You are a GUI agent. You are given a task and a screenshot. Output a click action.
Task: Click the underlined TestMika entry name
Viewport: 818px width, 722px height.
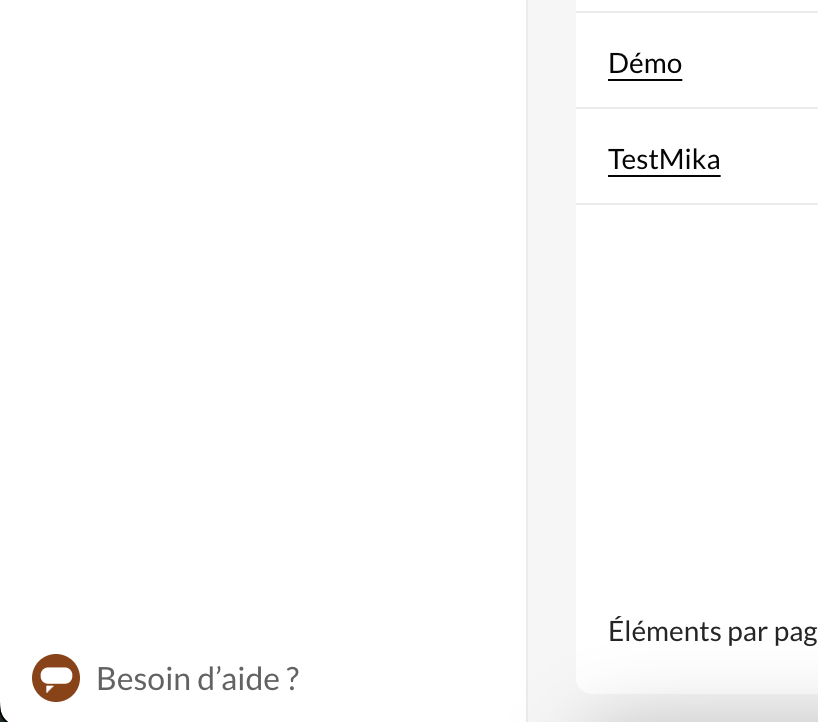click(x=664, y=160)
